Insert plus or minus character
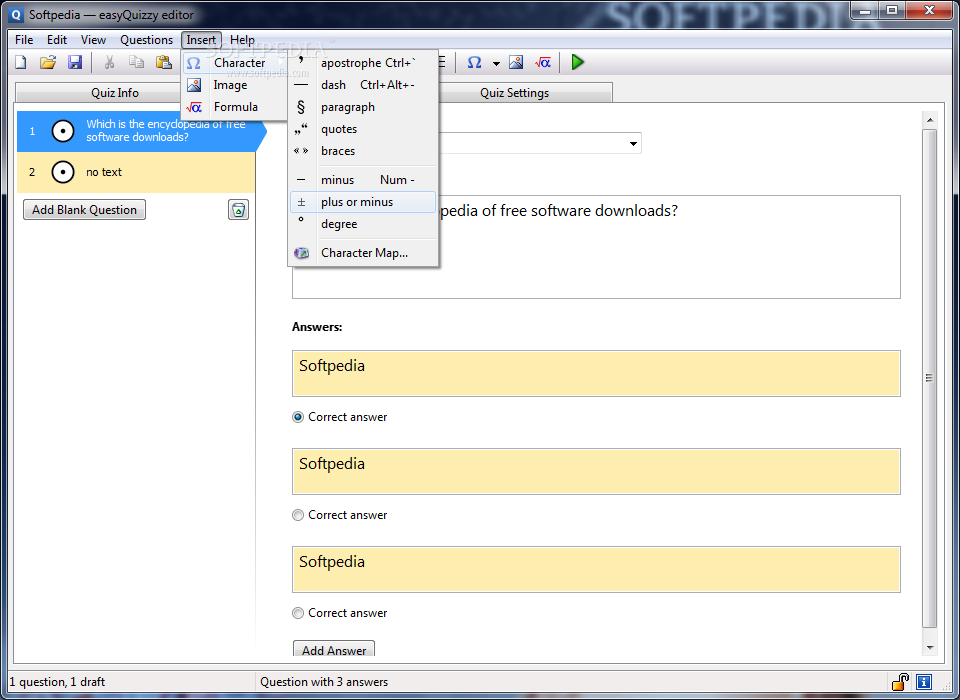 [x=364, y=202]
